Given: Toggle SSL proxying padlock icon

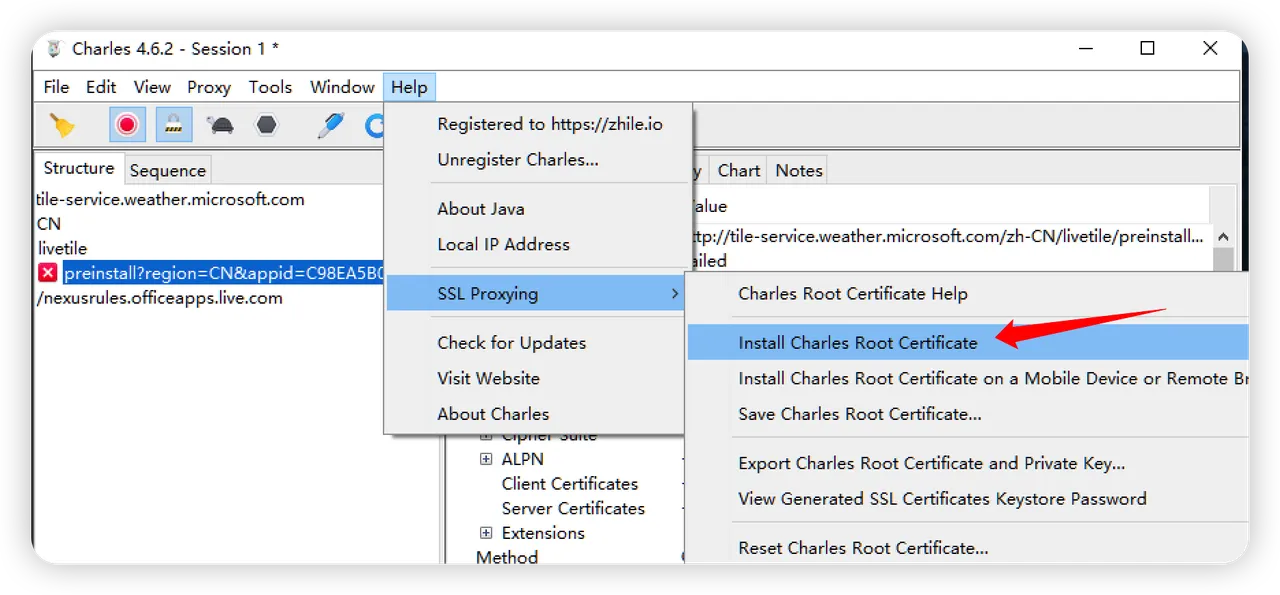Looking at the screenshot, I should point(174,125).
